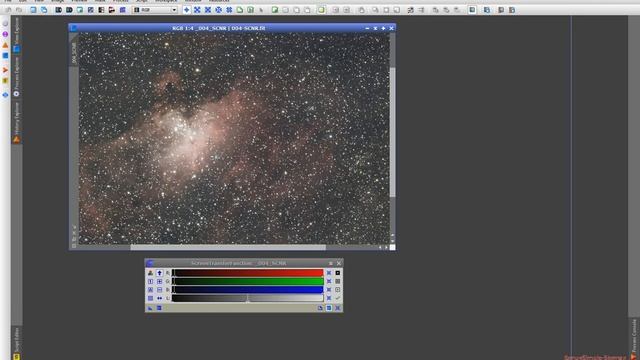Select the up-arrow edit mode in ScreenTransferFunction
Screen dimensions: 640x360
click(159, 273)
